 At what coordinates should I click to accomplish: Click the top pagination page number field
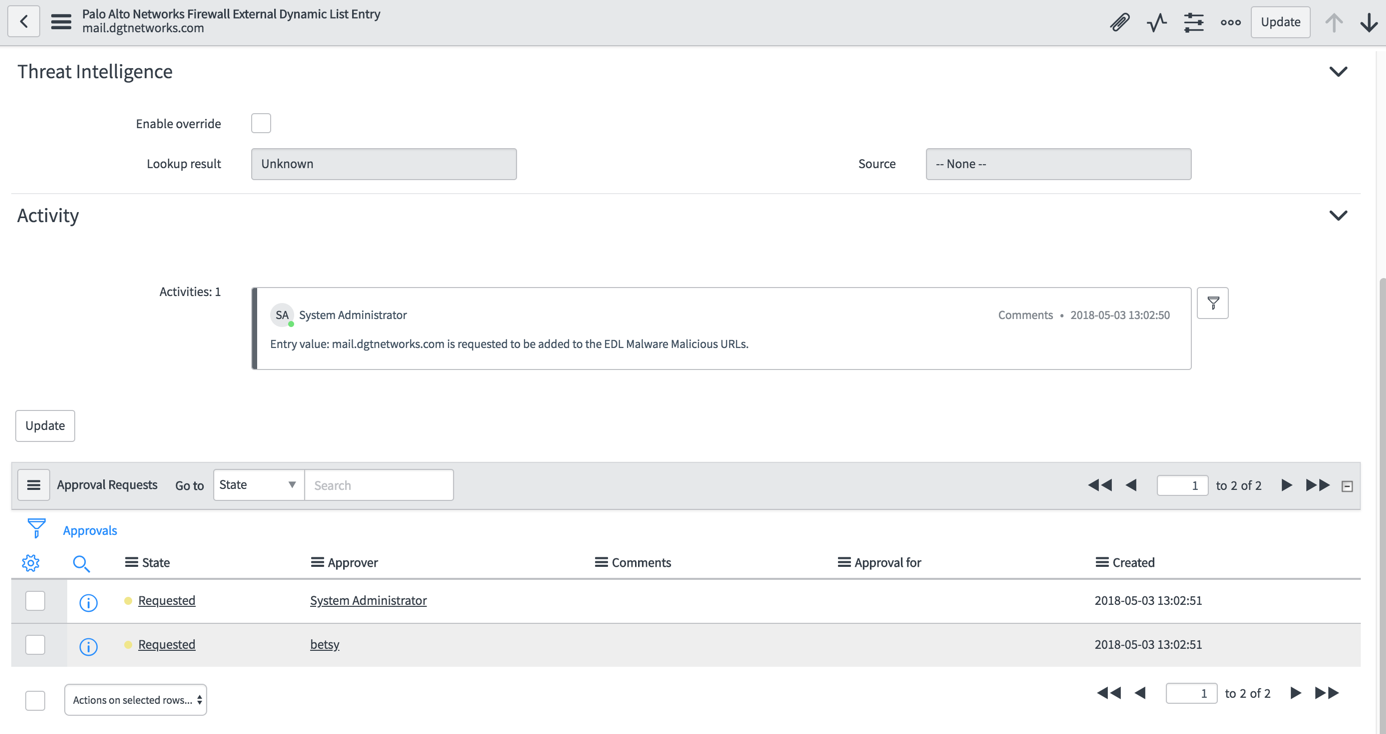tap(1182, 486)
